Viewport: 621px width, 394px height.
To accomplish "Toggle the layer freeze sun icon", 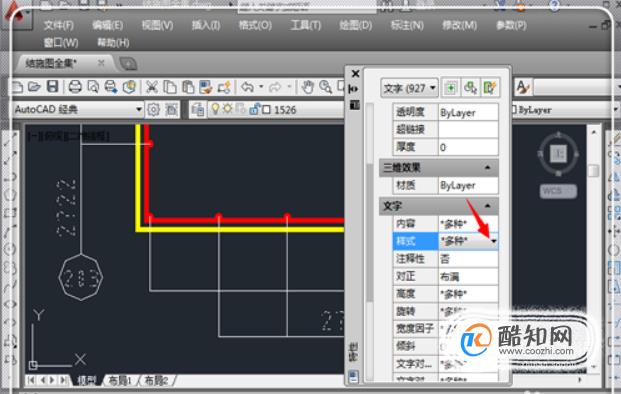I will coord(227,108).
